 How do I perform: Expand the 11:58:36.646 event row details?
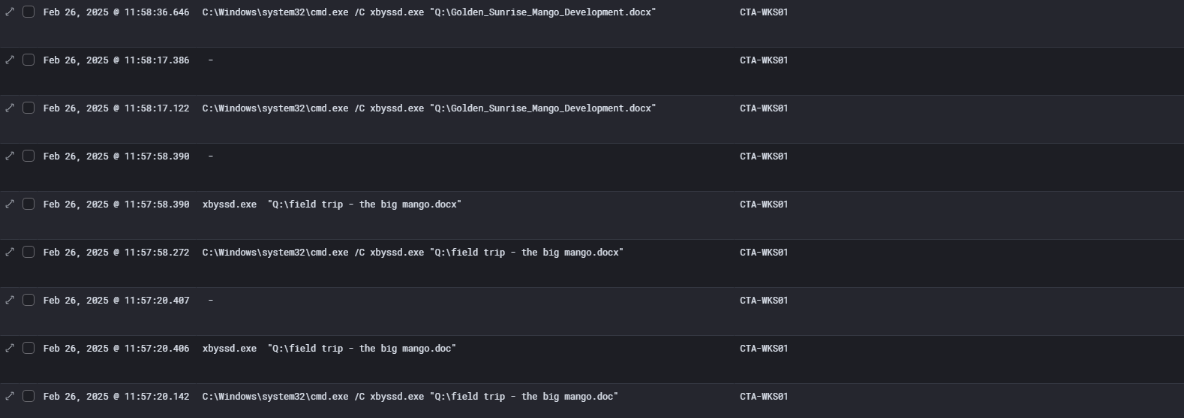click(10, 12)
